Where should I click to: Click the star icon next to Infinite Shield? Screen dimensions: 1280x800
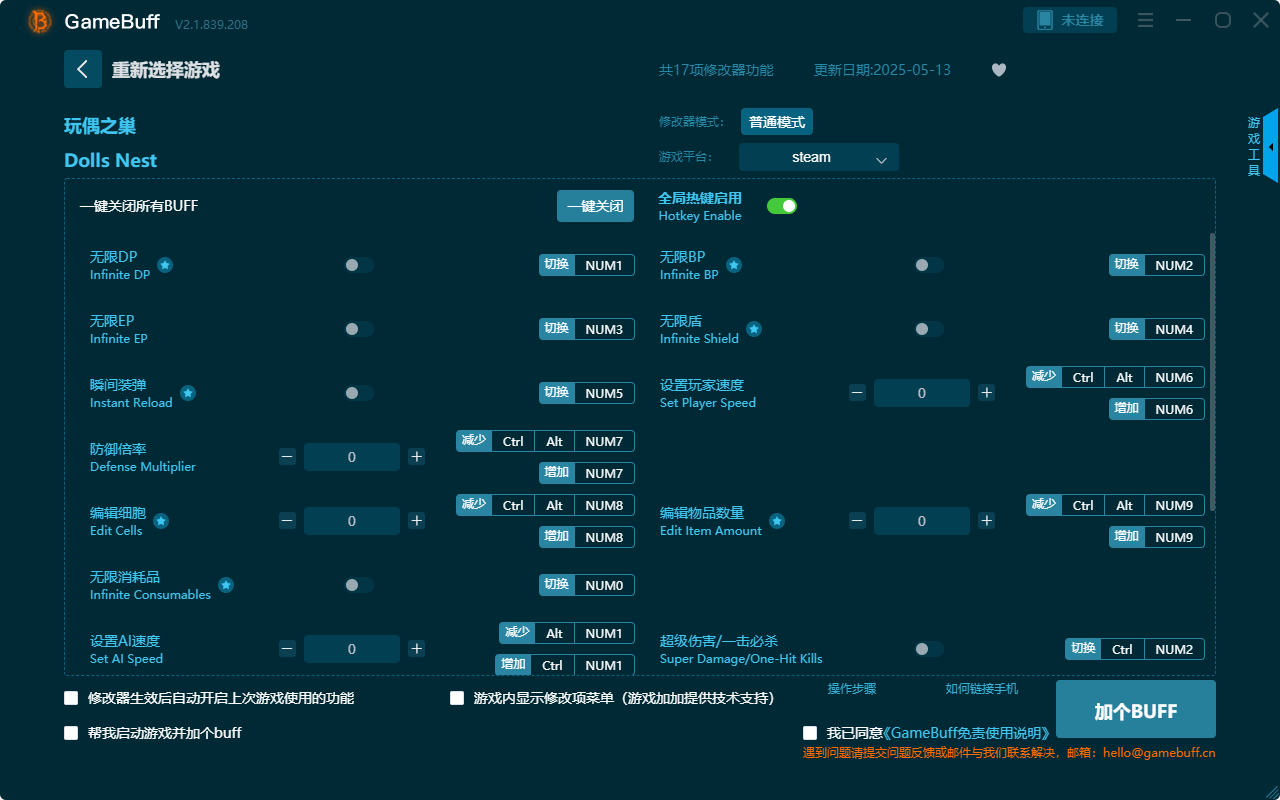coord(753,329)
